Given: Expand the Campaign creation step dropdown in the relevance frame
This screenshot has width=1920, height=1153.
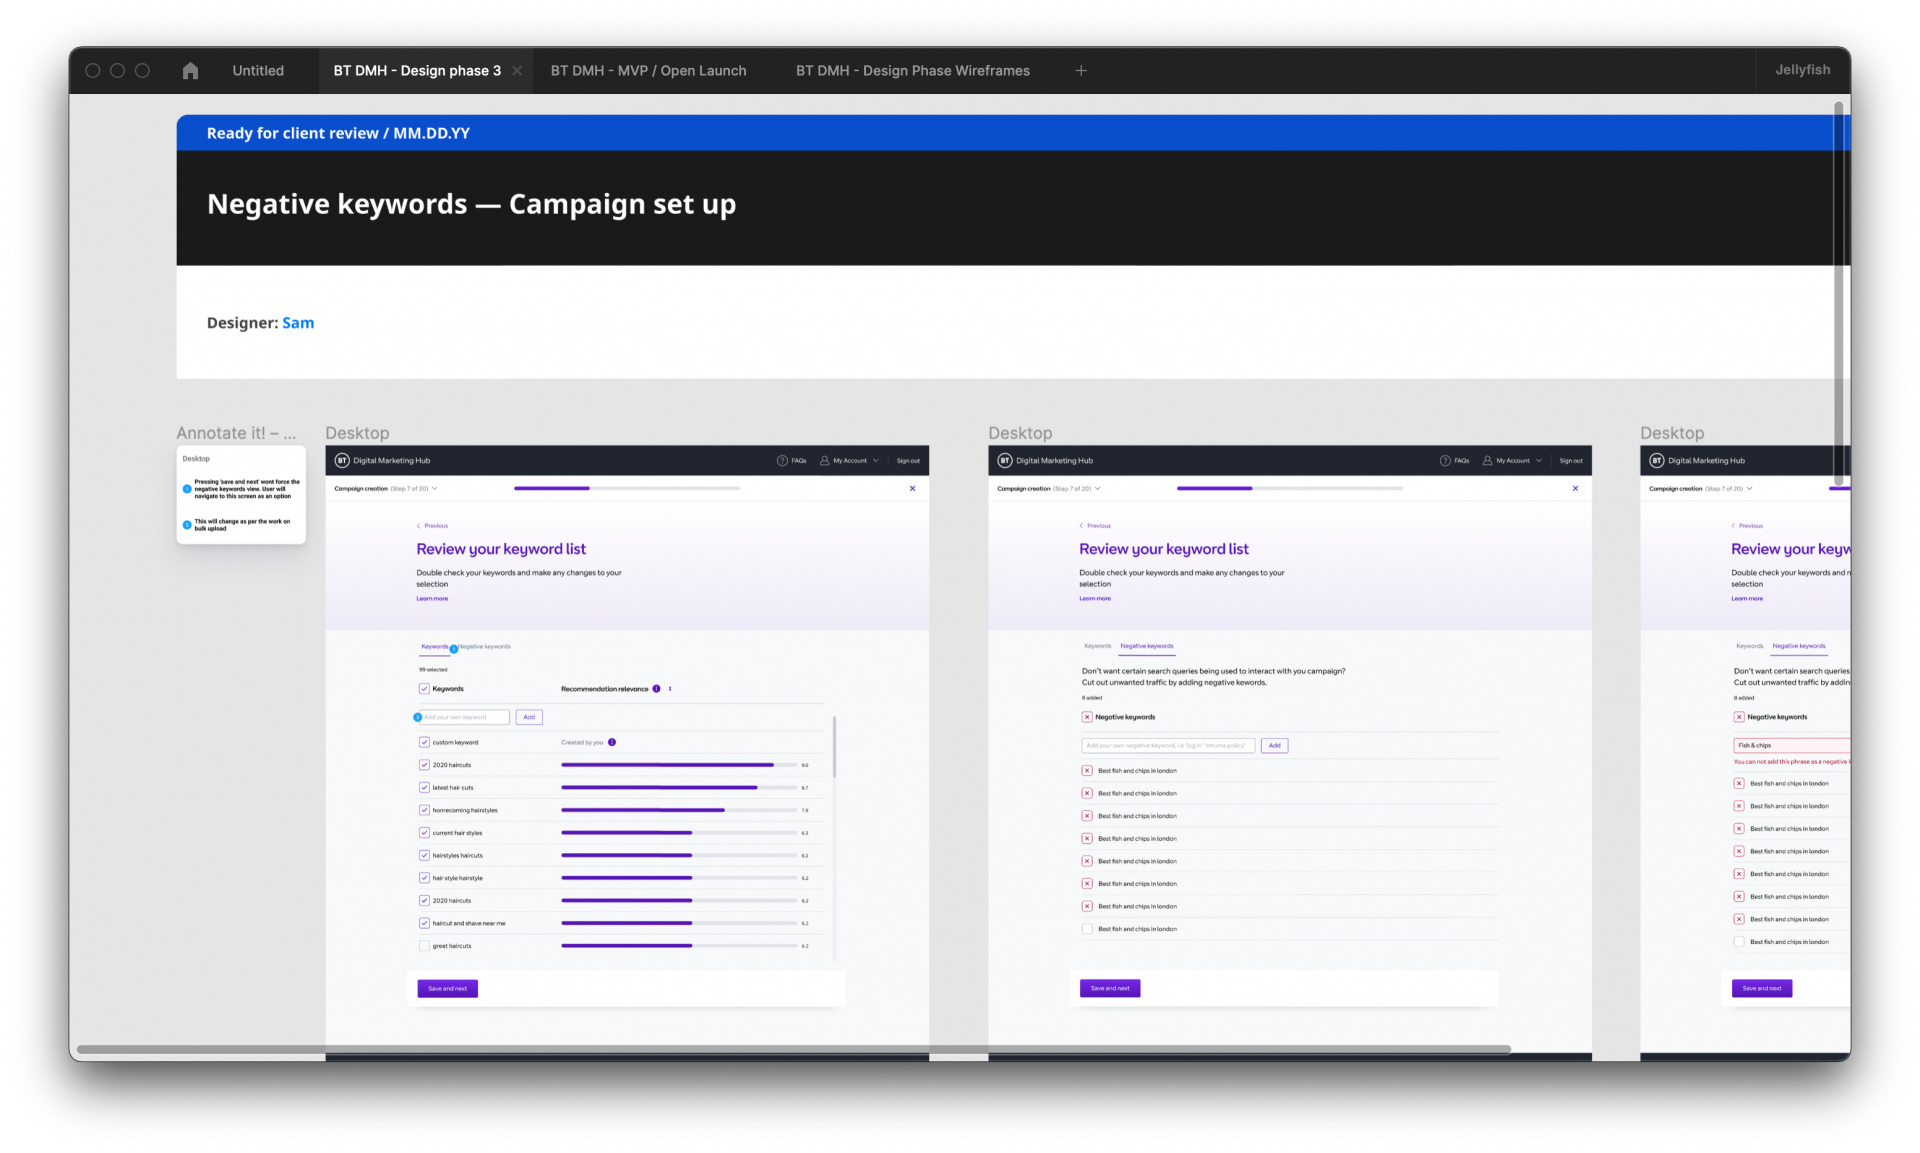Looking at the screenshot, I should coord(435,489).
